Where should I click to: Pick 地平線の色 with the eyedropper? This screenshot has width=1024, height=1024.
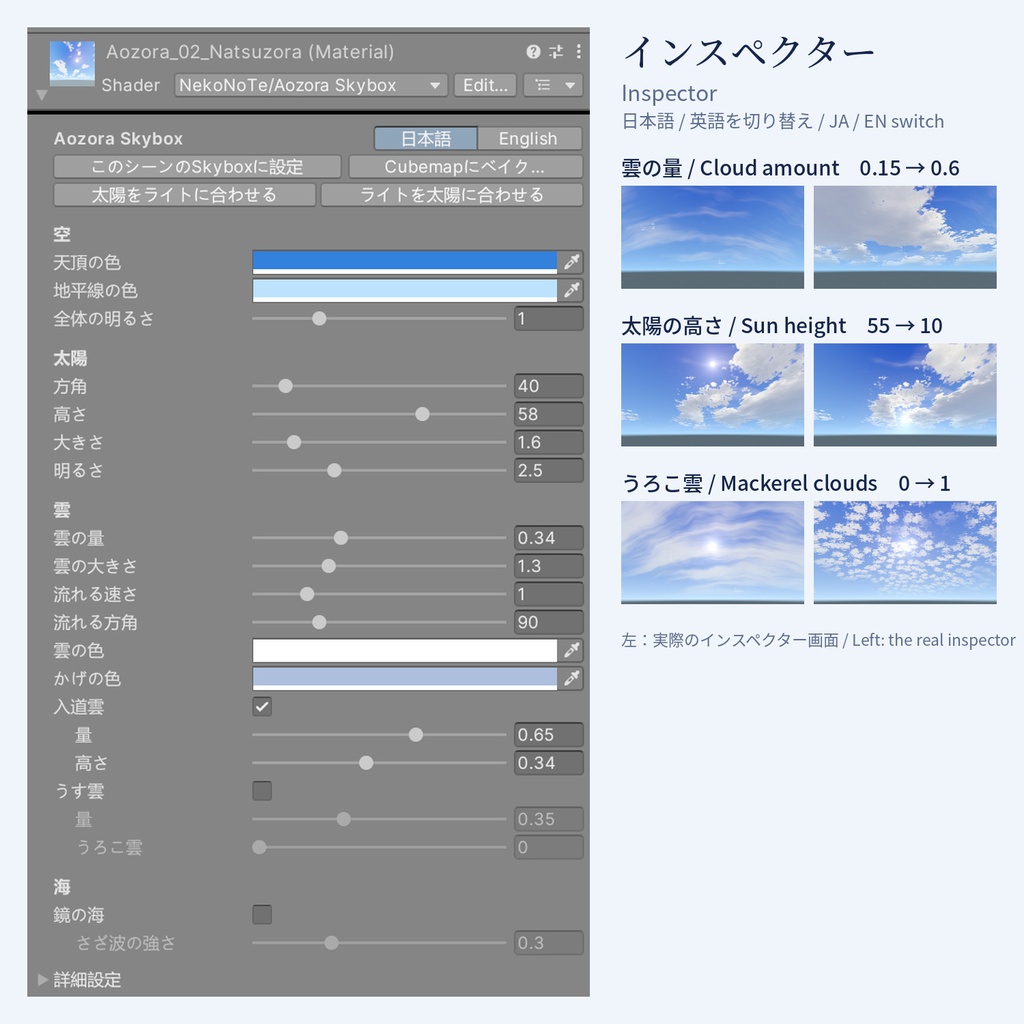[x=571, y=291]
